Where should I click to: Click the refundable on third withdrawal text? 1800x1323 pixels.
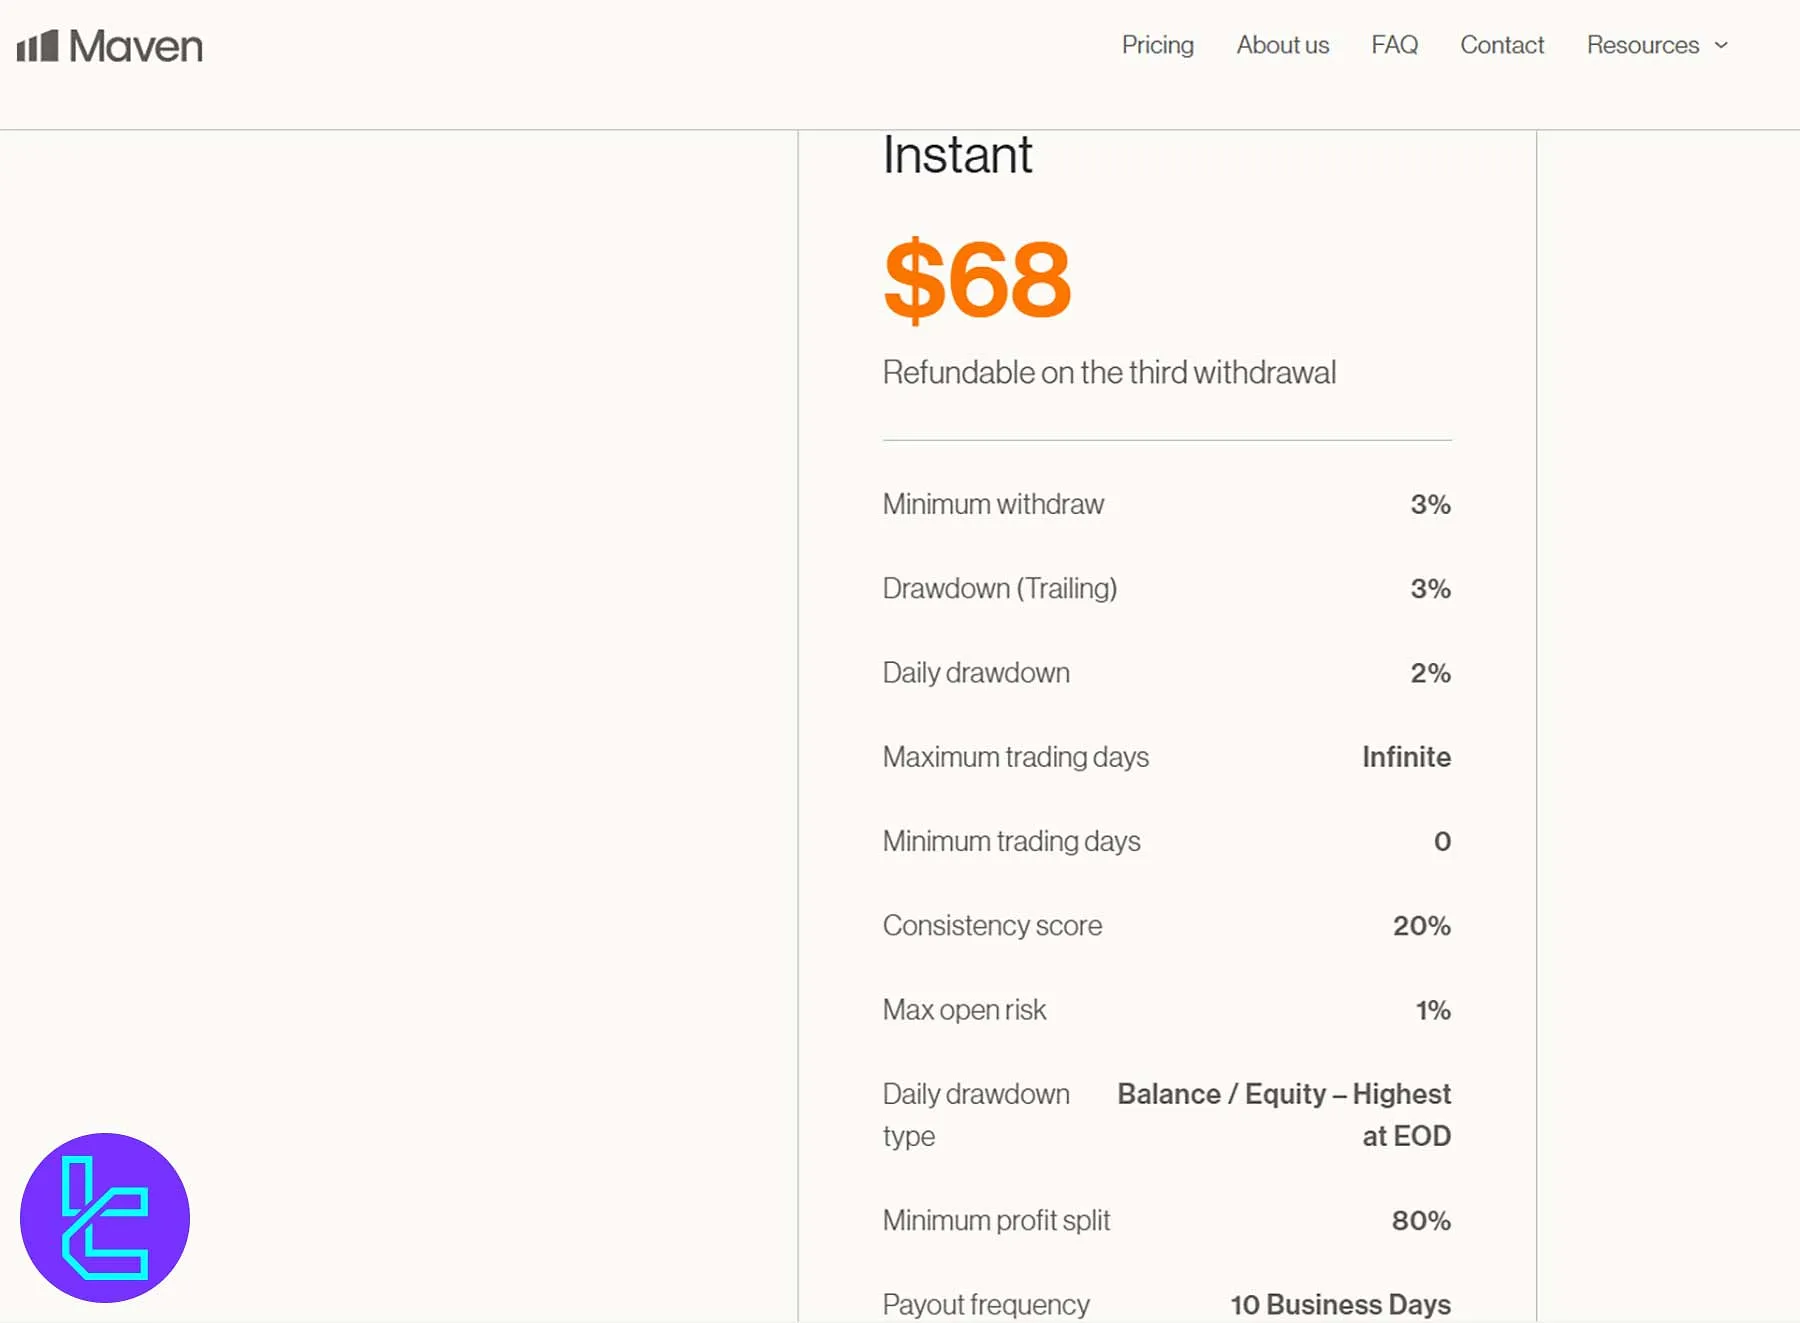1109,373
